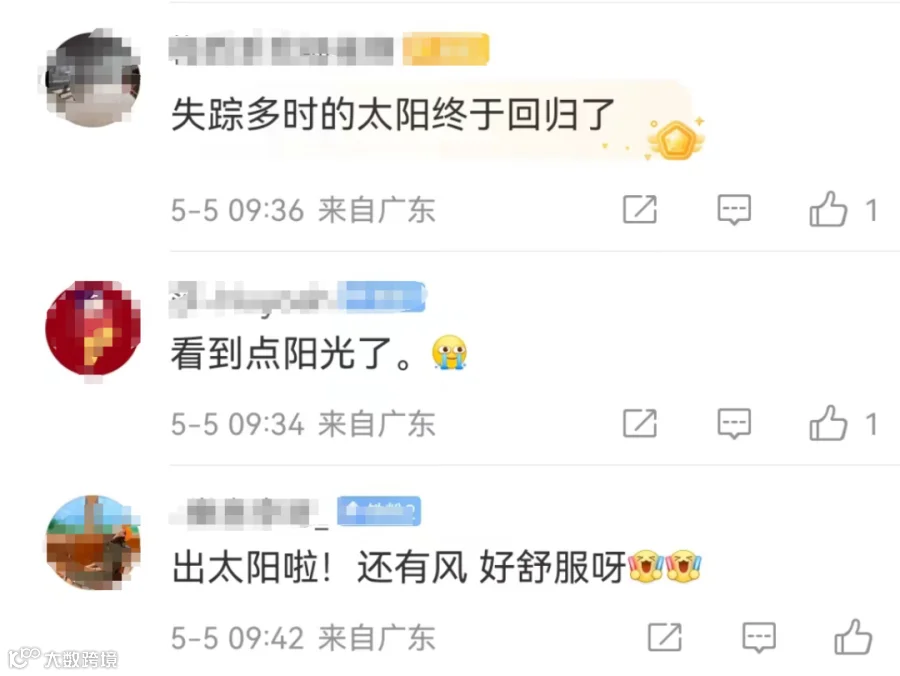Tap the blue badge beside third username
Viewport: 900px width, 676px height.
pos(379,511)
